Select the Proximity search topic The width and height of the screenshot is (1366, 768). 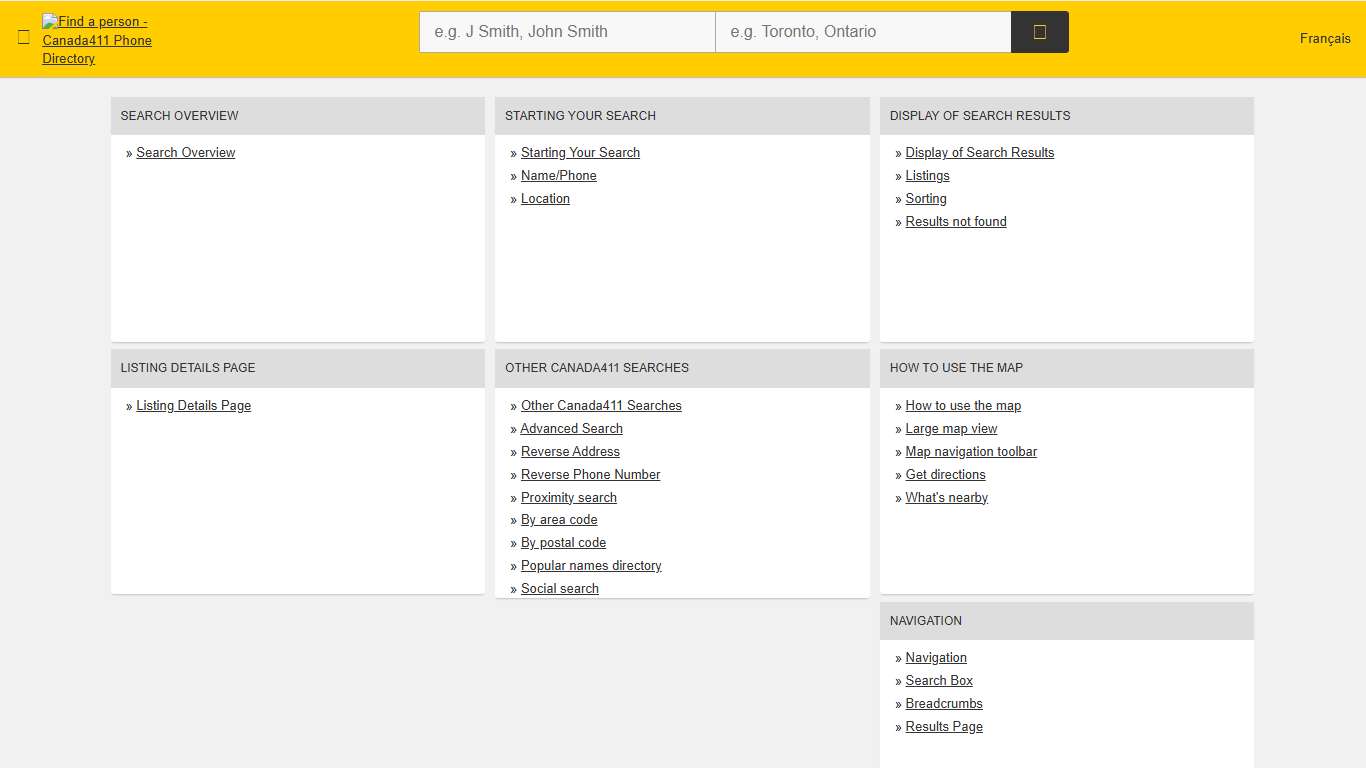pyautogui.click(x=568, y=497)
